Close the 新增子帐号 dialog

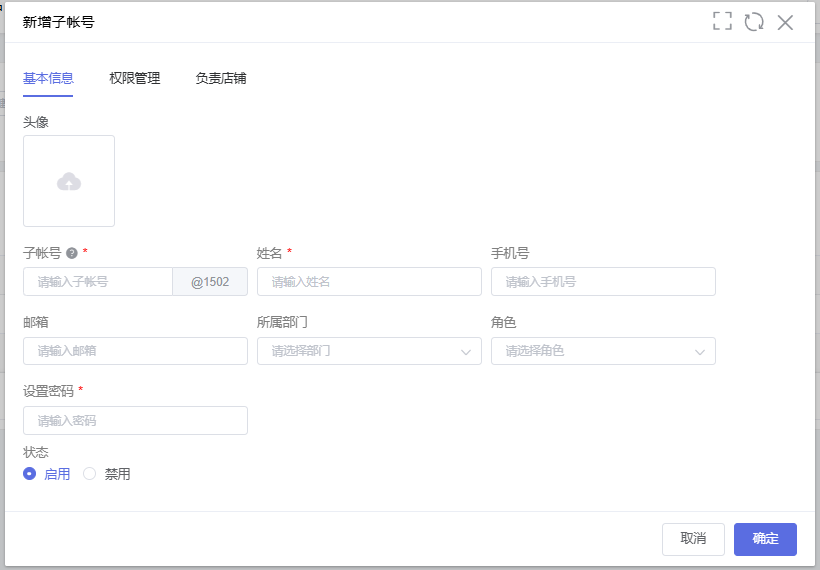[785, 22]
